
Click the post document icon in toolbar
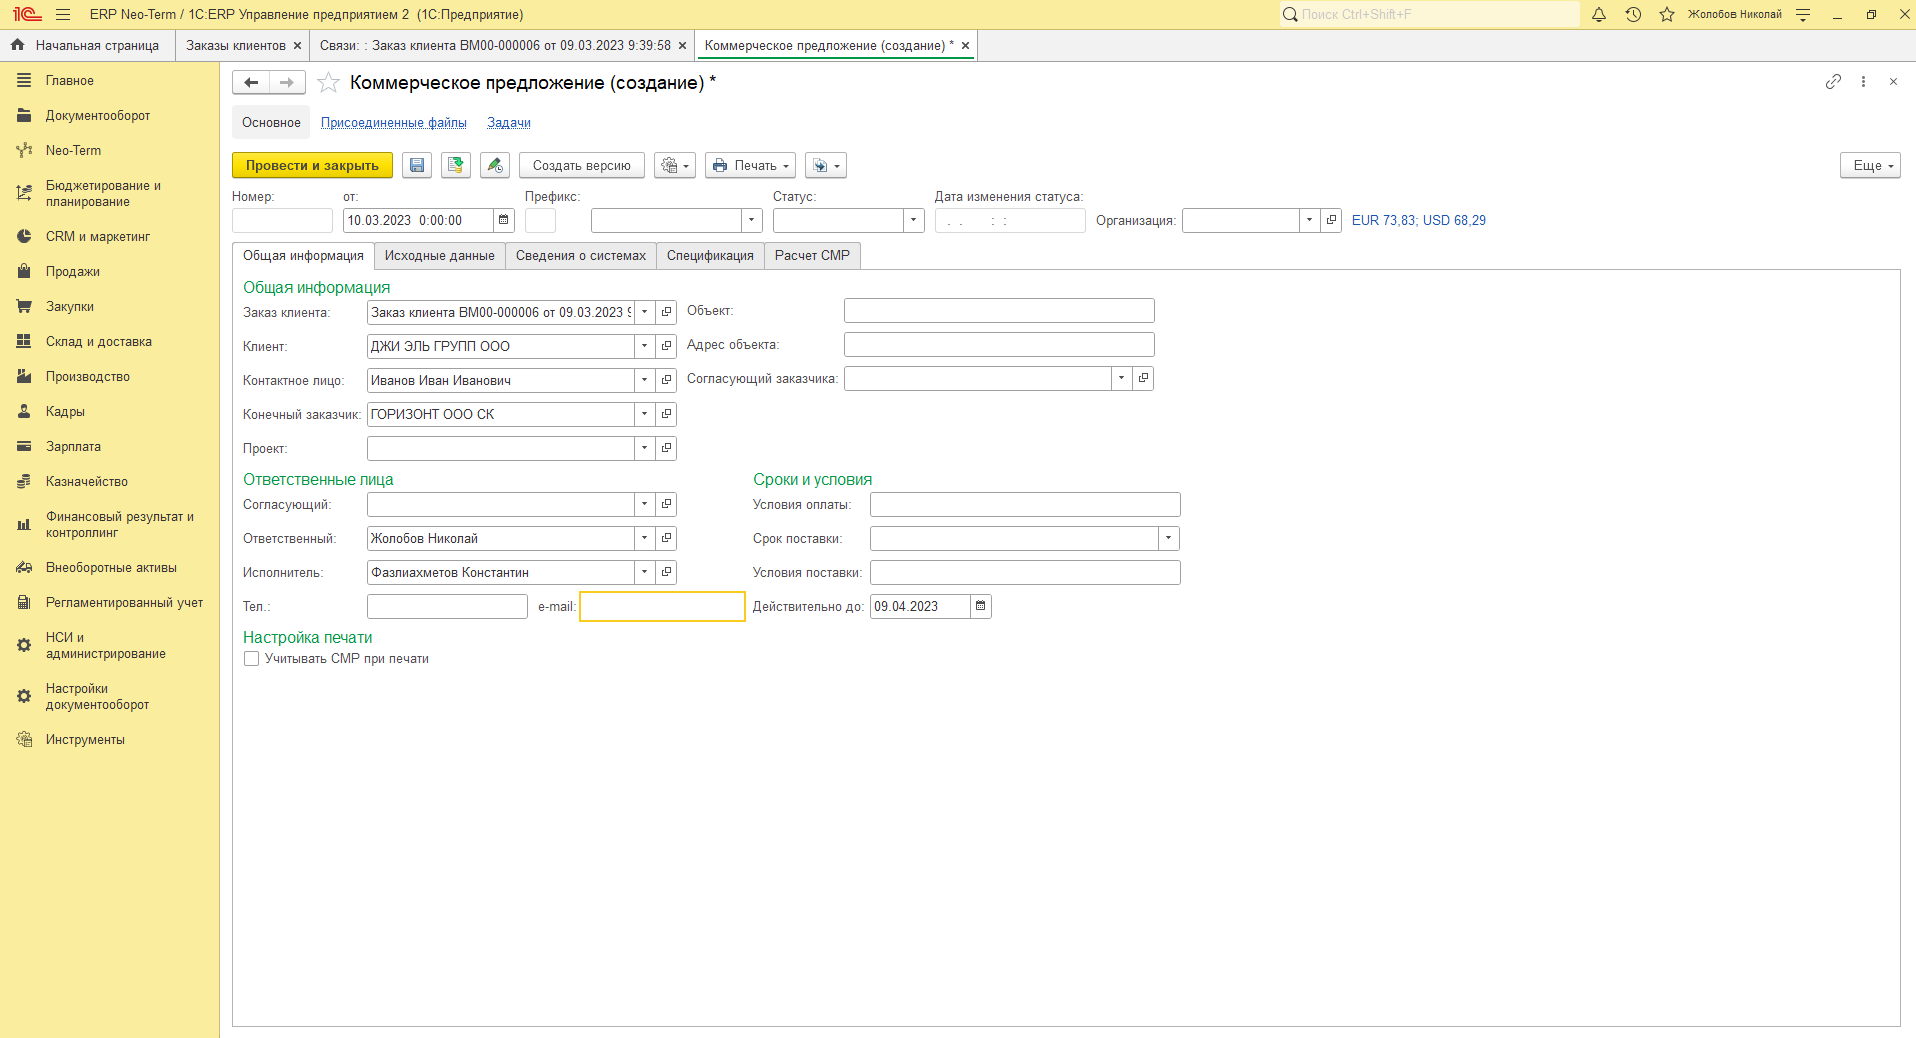[x=456, y=166]
